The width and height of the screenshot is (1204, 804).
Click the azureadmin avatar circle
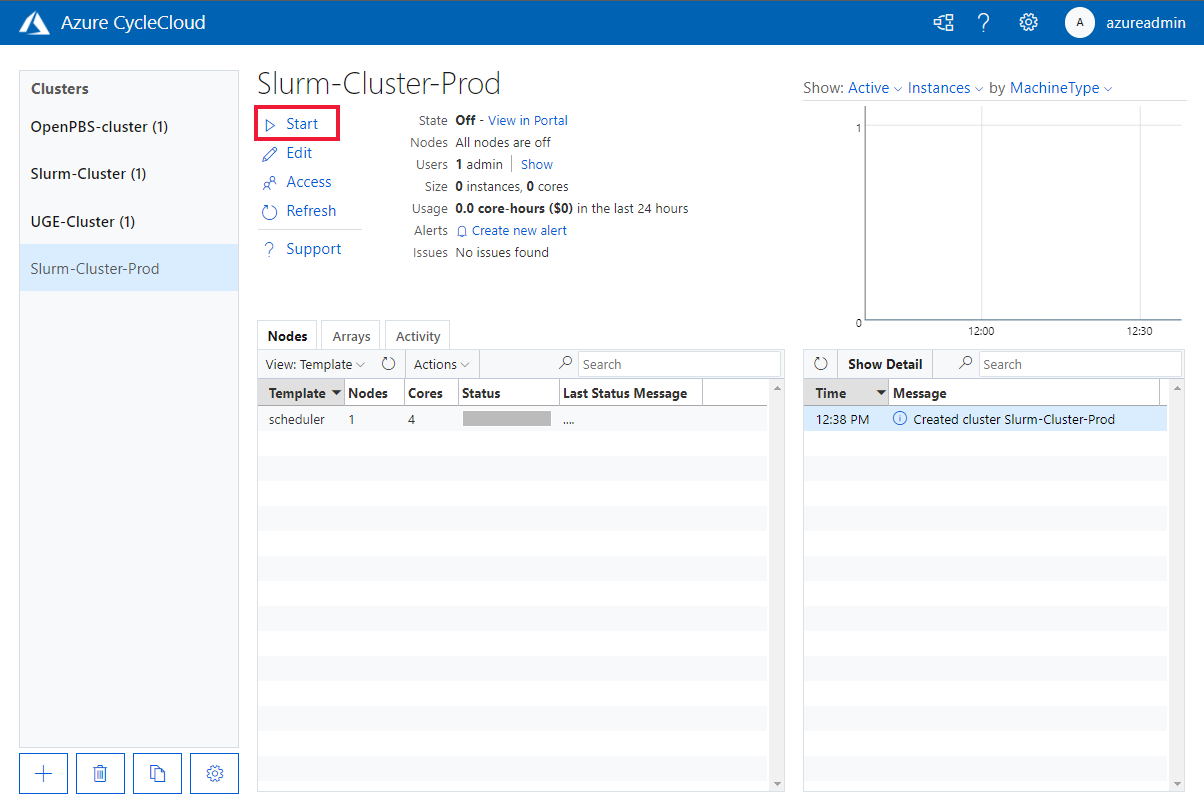[1080, 22]
